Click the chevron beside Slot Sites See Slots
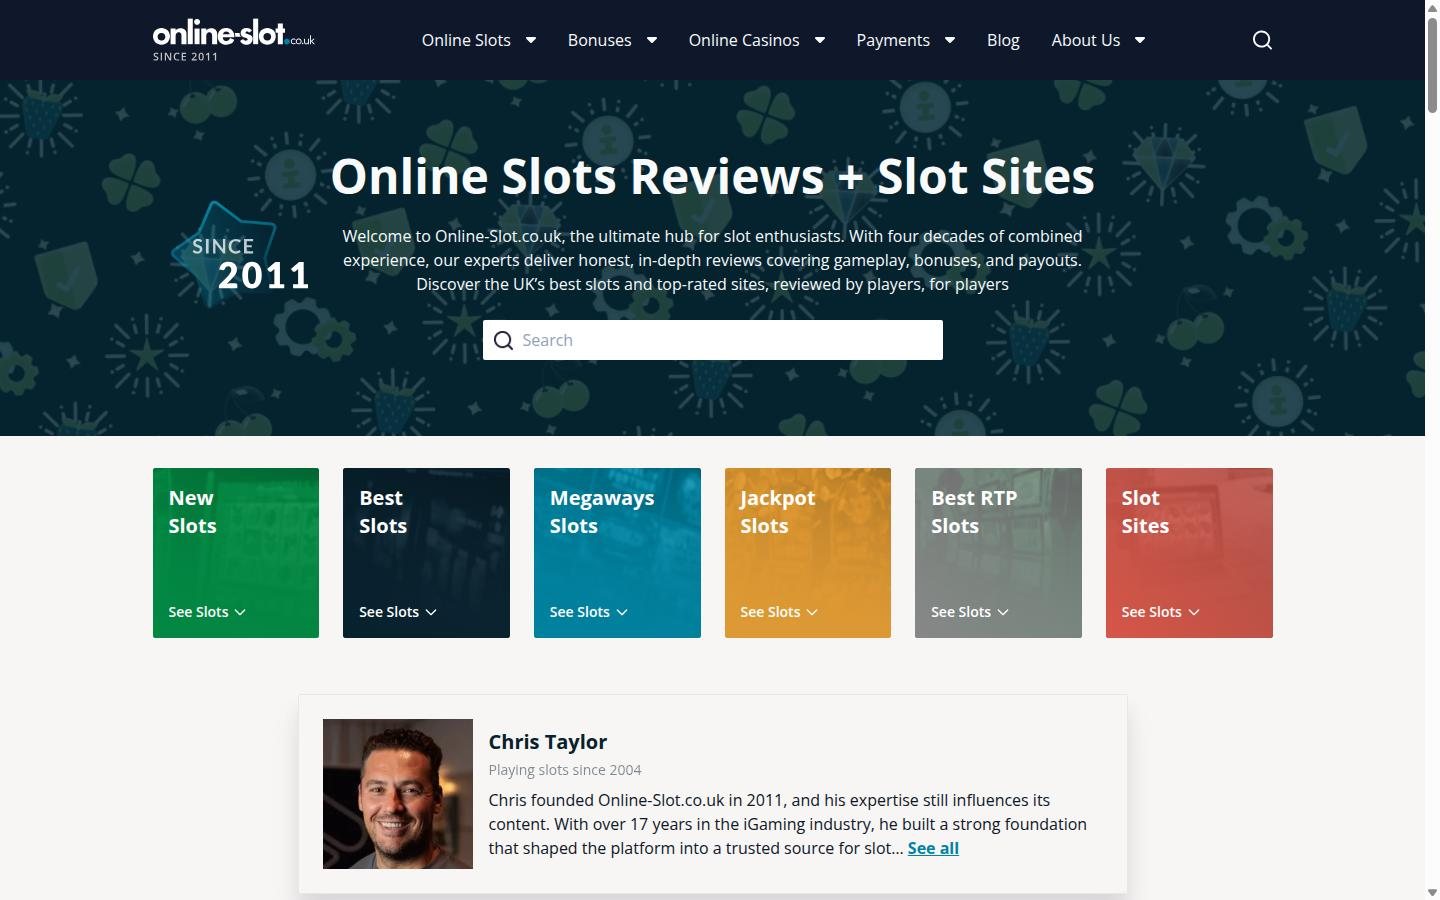 [1194, 612]
